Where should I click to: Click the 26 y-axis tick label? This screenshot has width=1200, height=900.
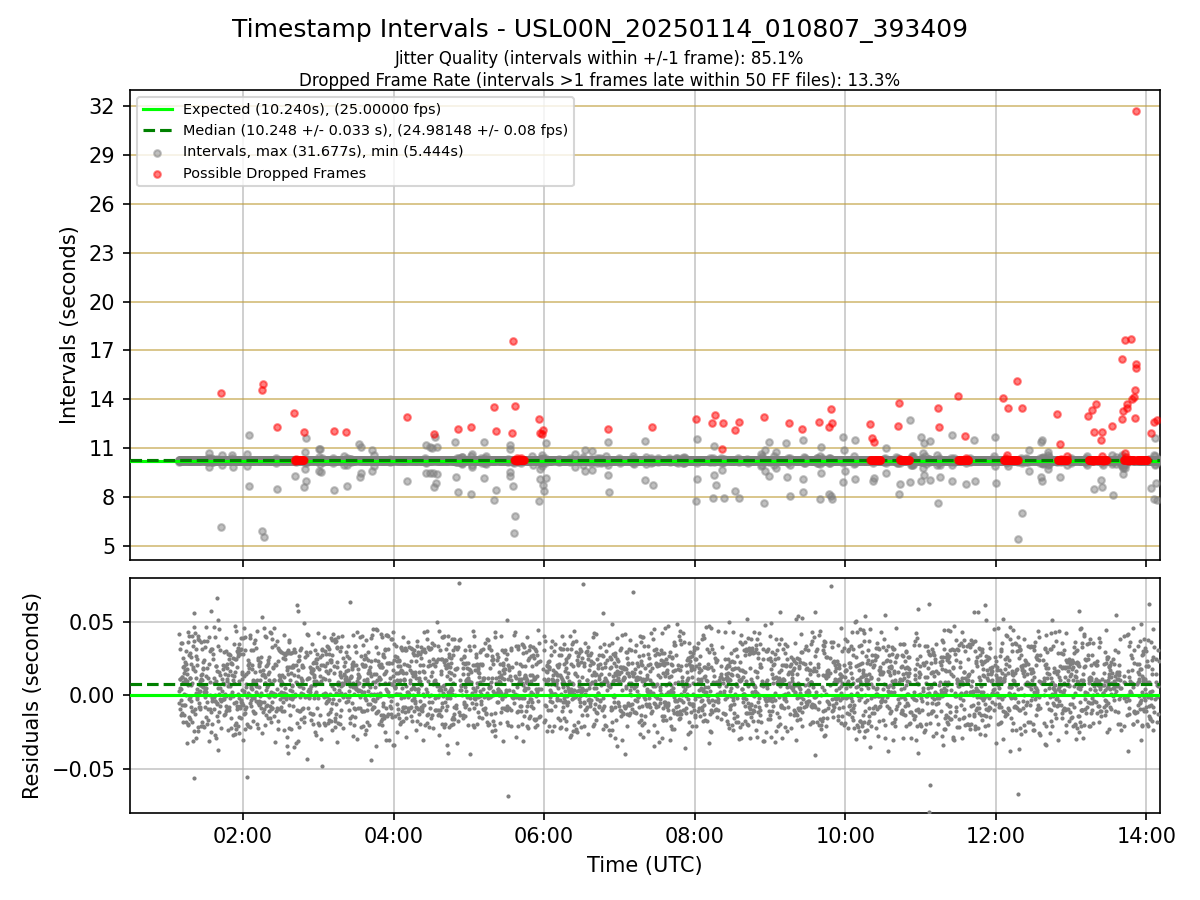click(x=103, y=204)
